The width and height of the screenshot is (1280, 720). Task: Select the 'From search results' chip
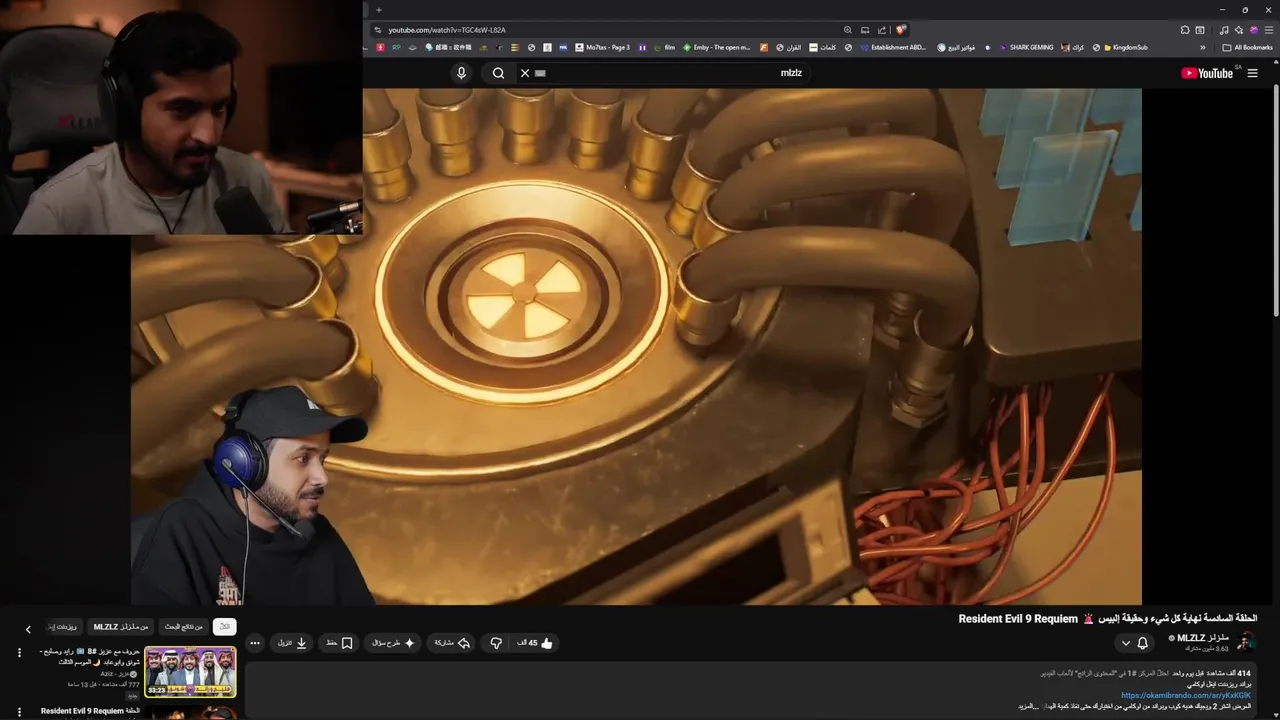(x=184, y=627)
